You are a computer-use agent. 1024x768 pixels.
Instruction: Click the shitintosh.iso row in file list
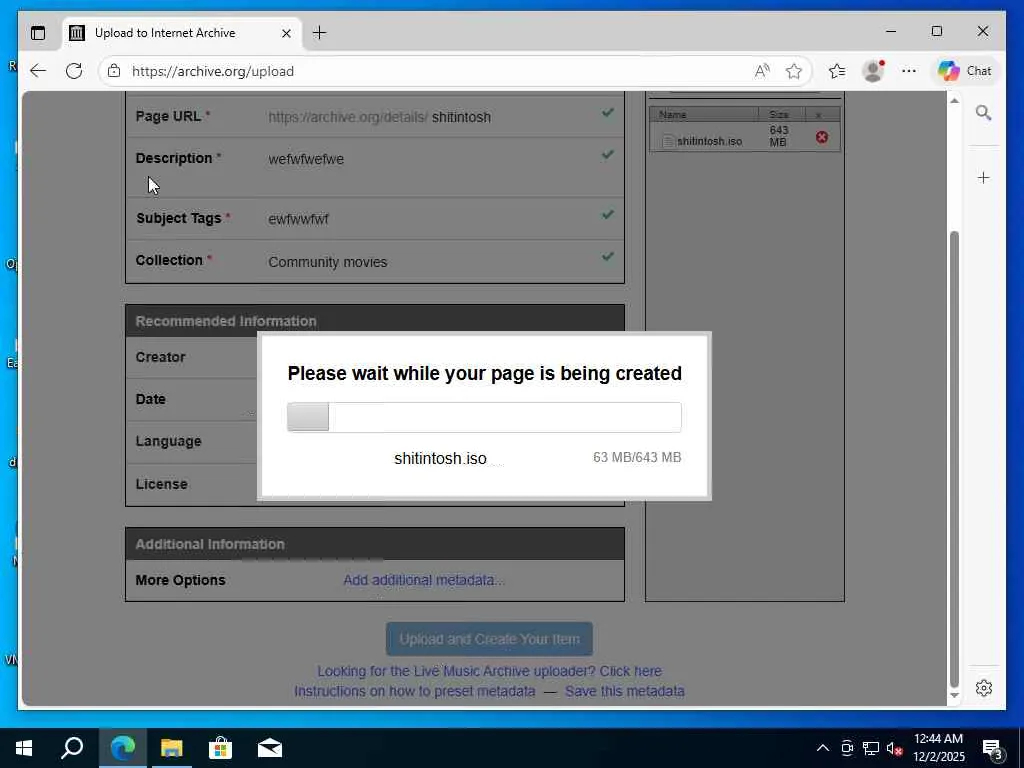[x=744, y=137]
